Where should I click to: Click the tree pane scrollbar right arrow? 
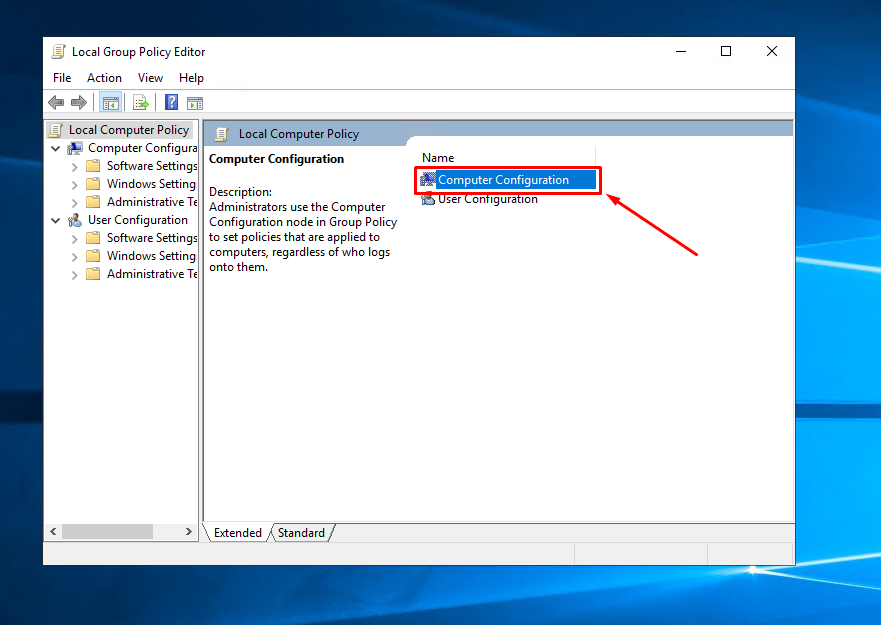[x=189, y=532]
